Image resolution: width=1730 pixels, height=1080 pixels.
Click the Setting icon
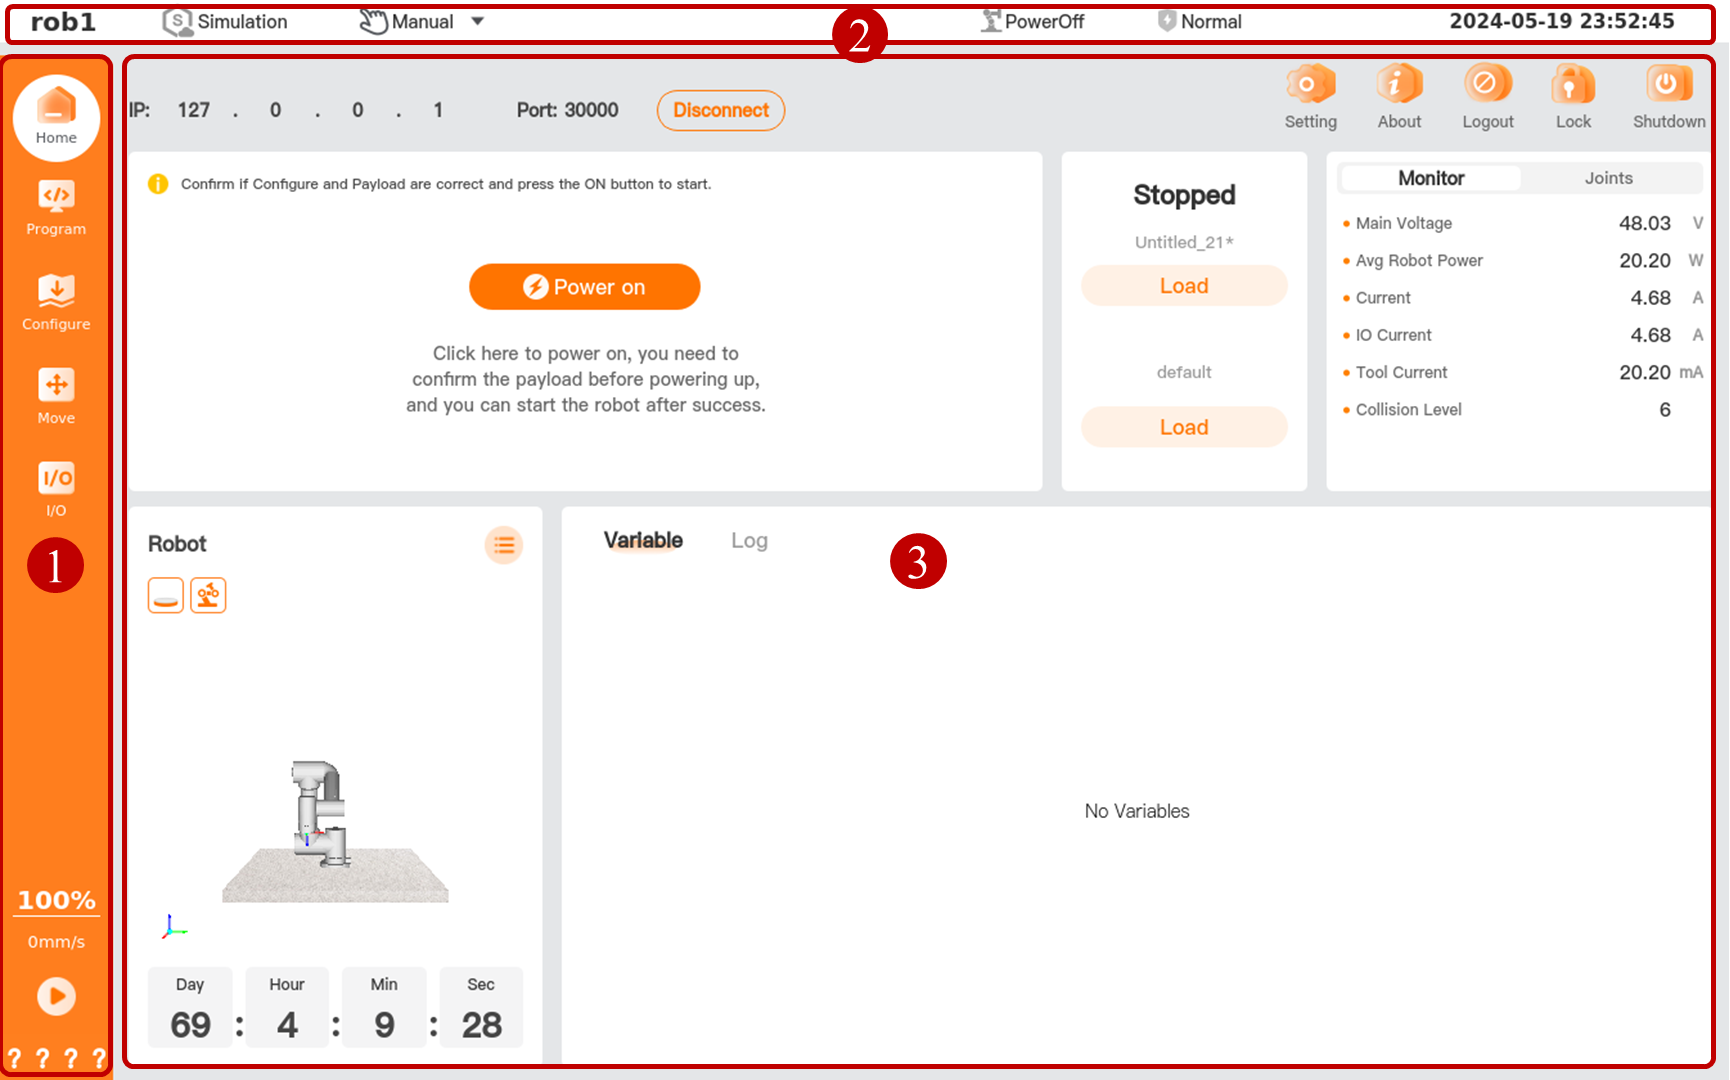click(x=1310, y=97)
